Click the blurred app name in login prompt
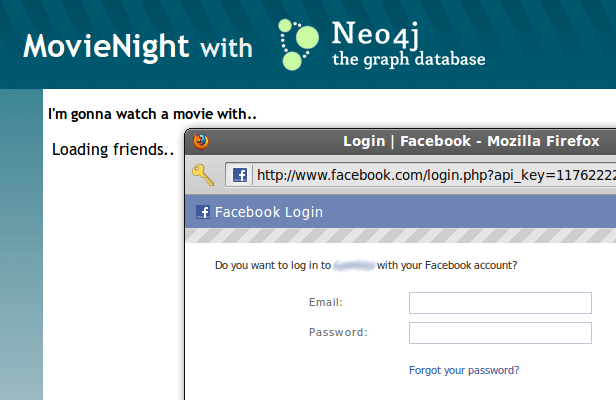 tap(354, 266)
